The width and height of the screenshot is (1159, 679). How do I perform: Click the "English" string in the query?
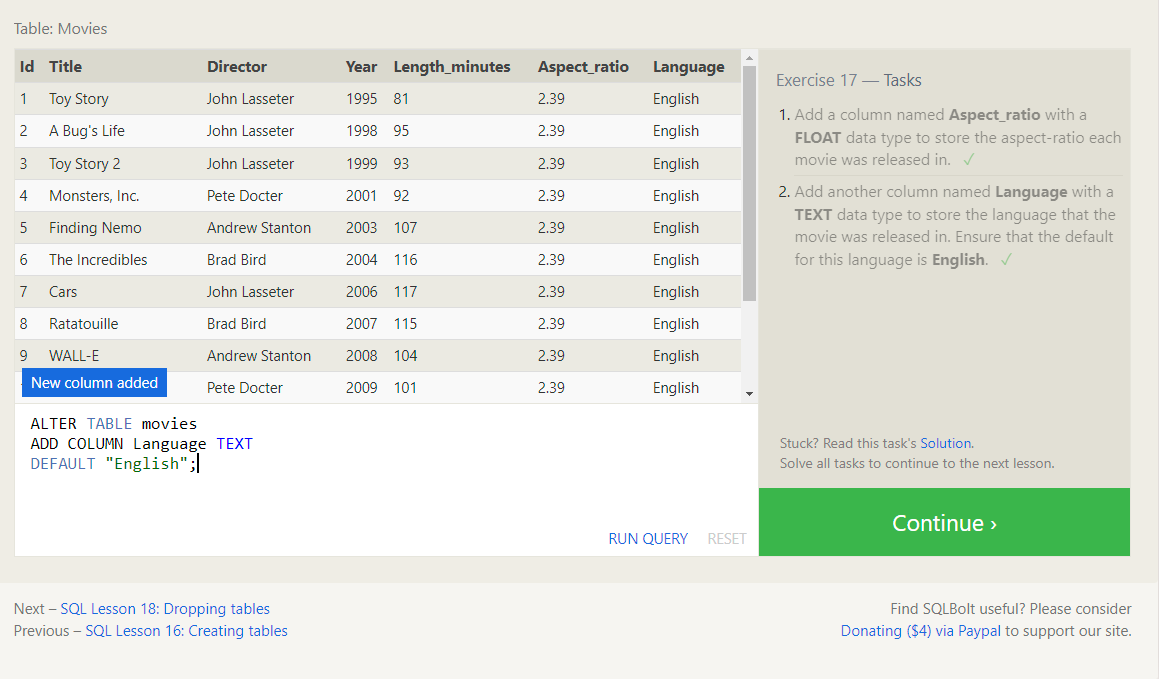pos(146,464)
